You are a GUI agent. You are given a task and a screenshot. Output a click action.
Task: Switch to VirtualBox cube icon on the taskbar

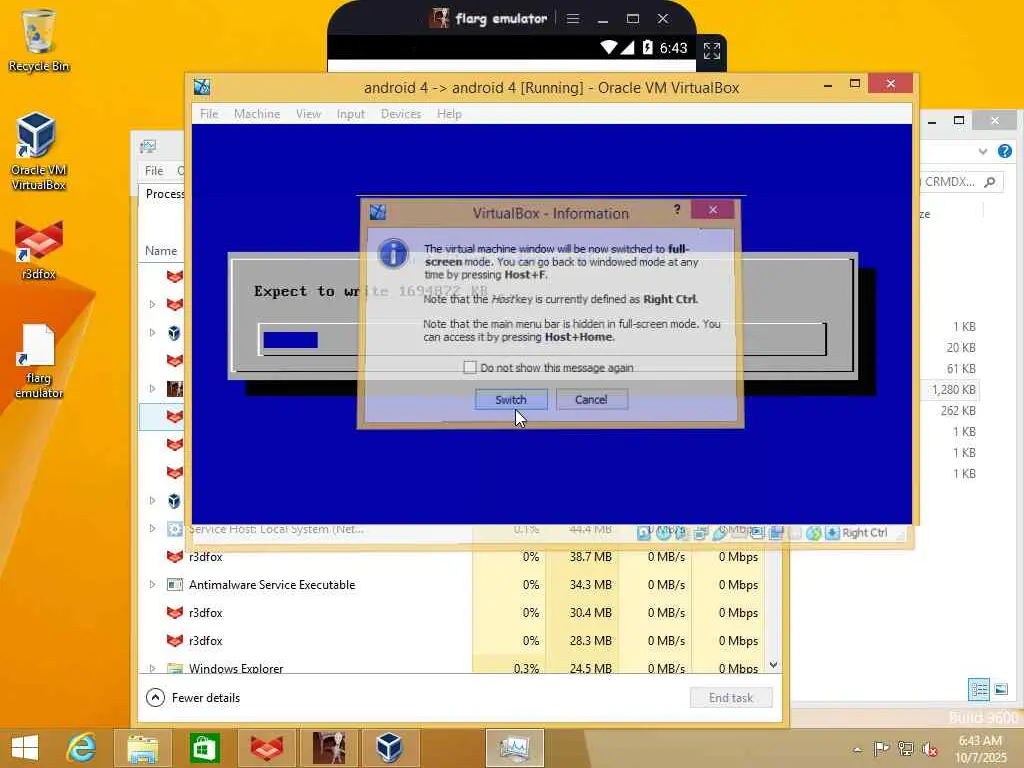[x=390, y=748]
